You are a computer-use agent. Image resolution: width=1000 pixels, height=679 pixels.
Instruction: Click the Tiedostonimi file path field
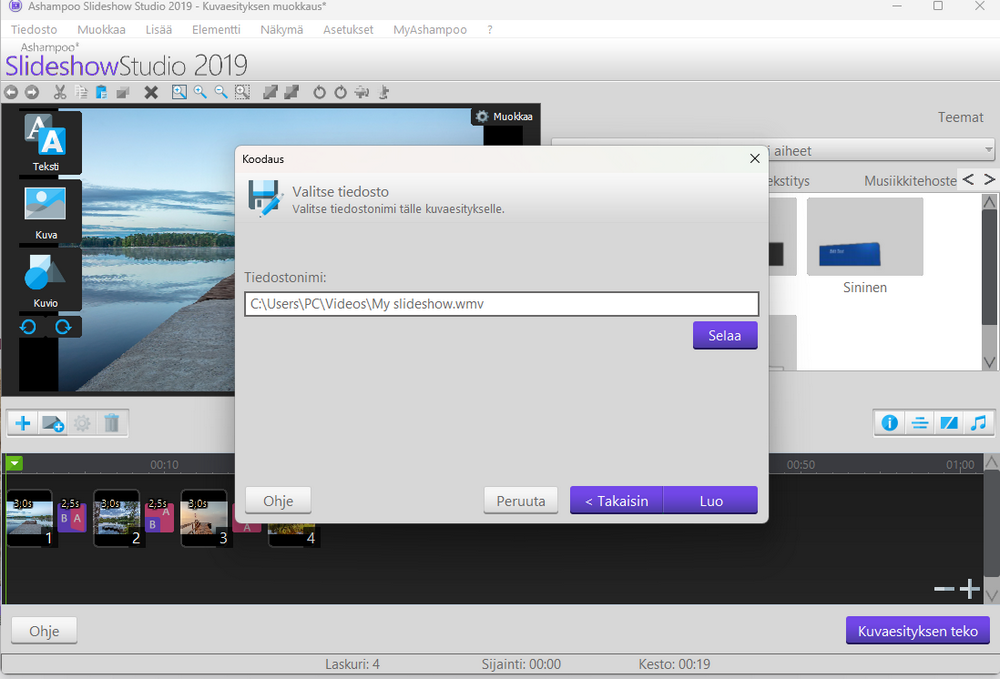coord(501,304)
